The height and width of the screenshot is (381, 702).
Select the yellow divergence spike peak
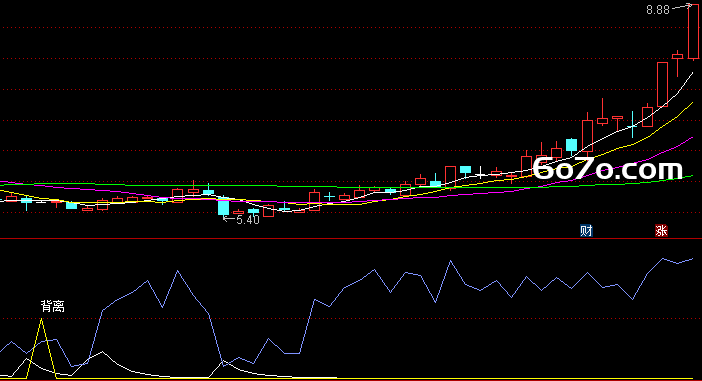[x=42, y=320]
